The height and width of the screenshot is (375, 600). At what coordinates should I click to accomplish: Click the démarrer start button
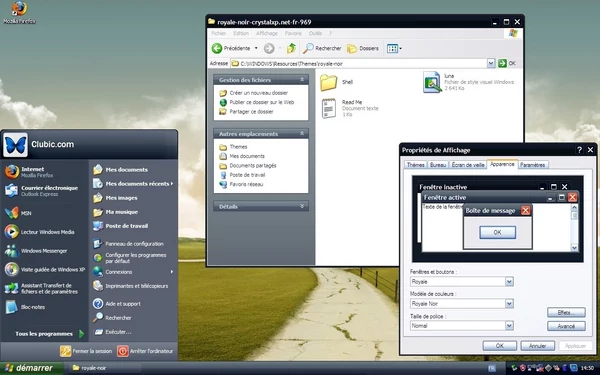click(31, 368)
